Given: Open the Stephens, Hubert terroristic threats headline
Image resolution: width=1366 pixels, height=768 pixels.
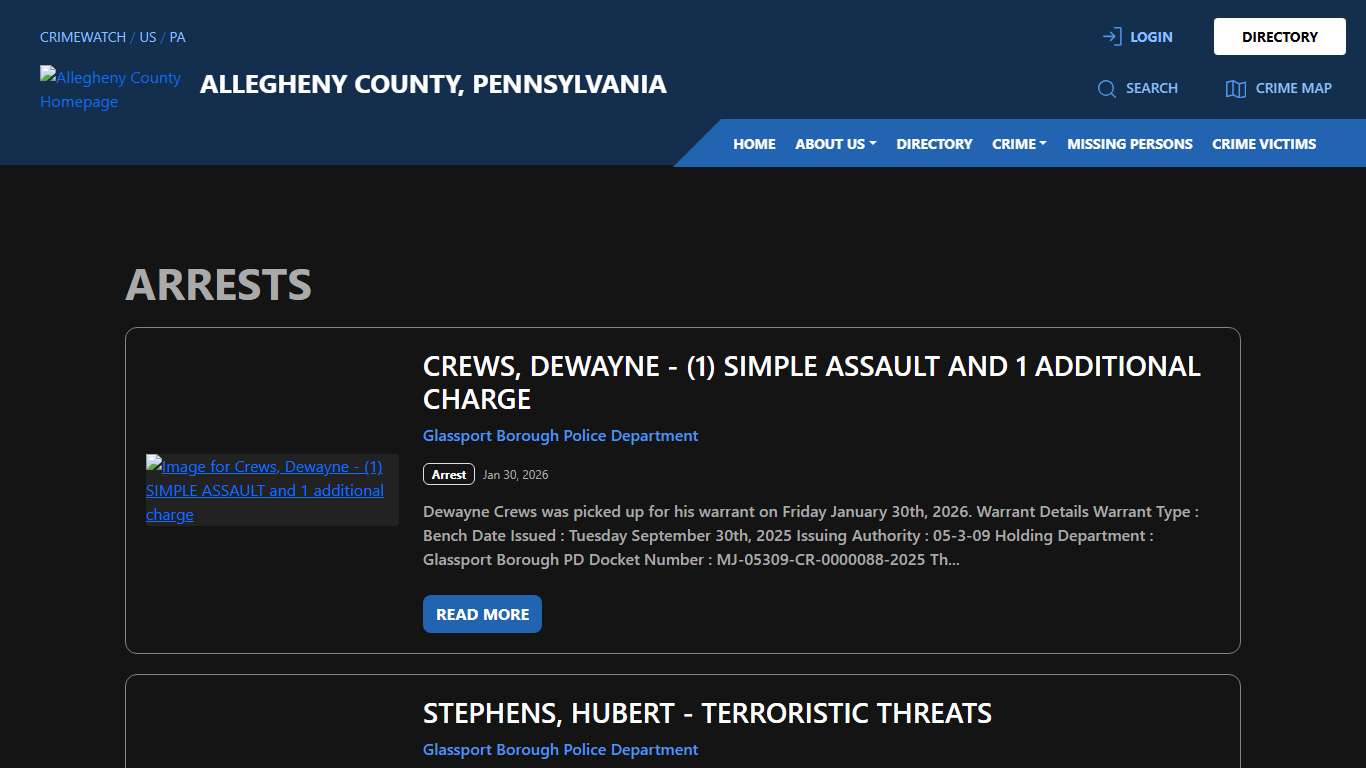Looking at the screenshot, I should pyautogui.click(x=707, y=713).
